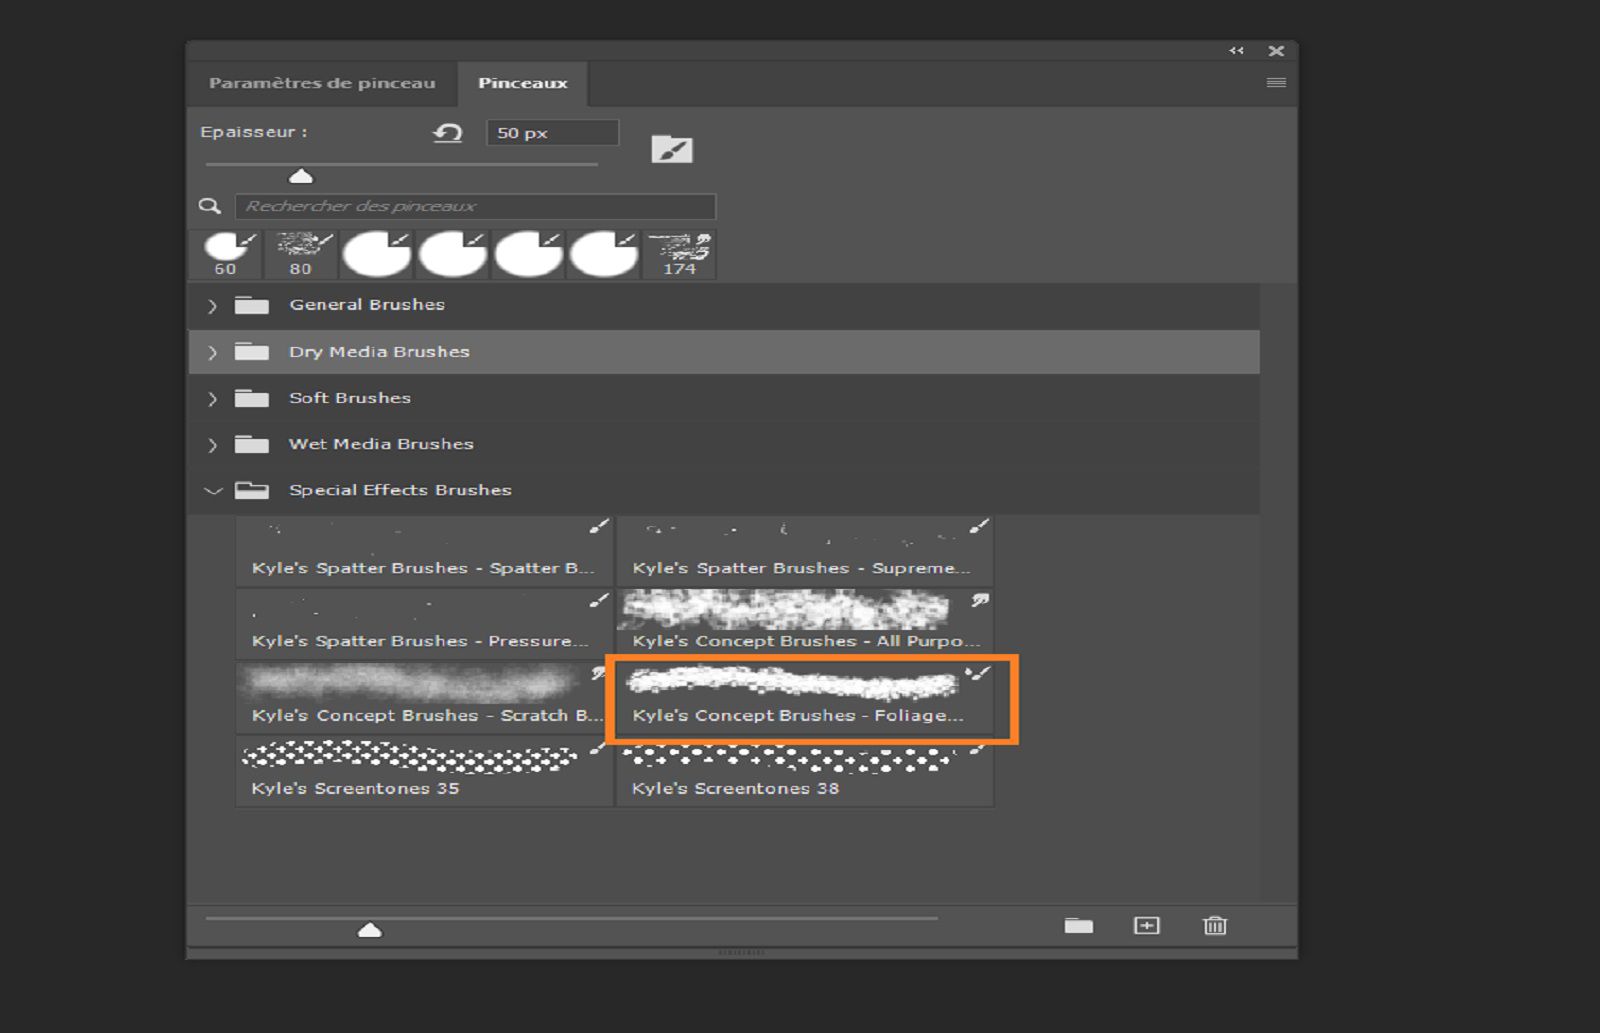Click the folder icon beside General Brushes
Viewport: 1600px width, 1033px height.
point(252,305)
